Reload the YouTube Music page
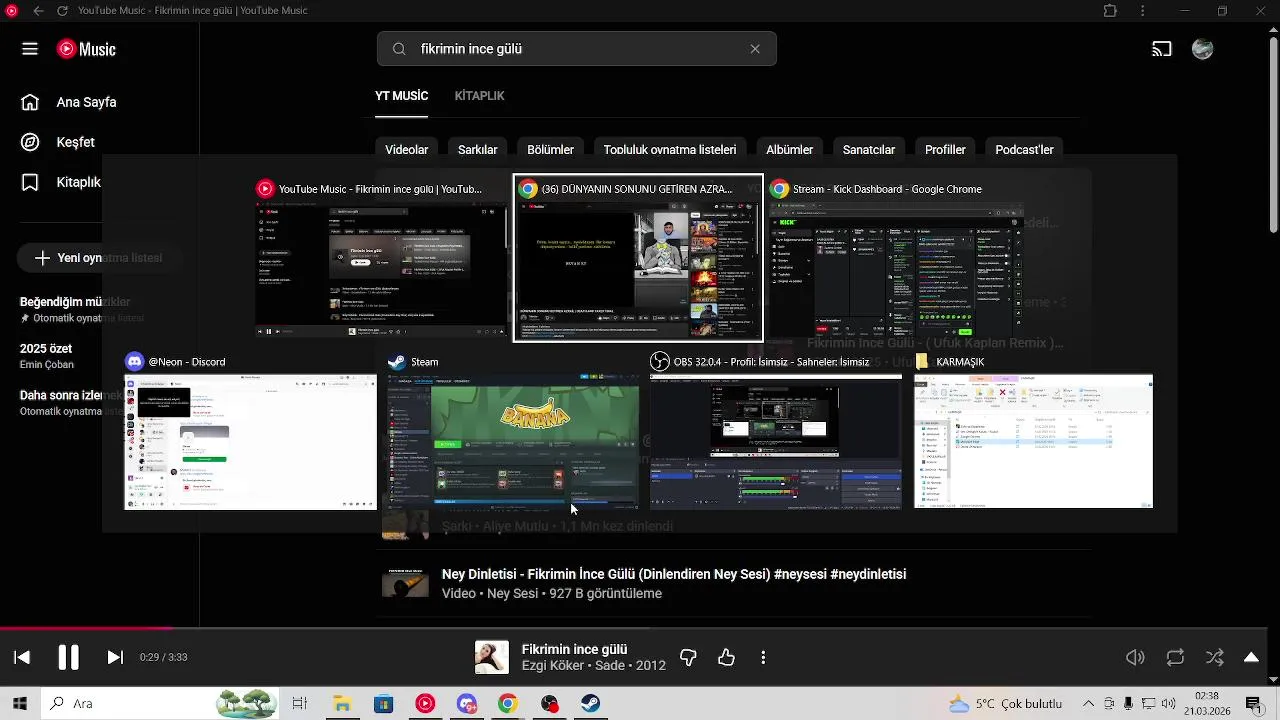Viewport: 1280px width, 720px height. [x=62, y=11]
